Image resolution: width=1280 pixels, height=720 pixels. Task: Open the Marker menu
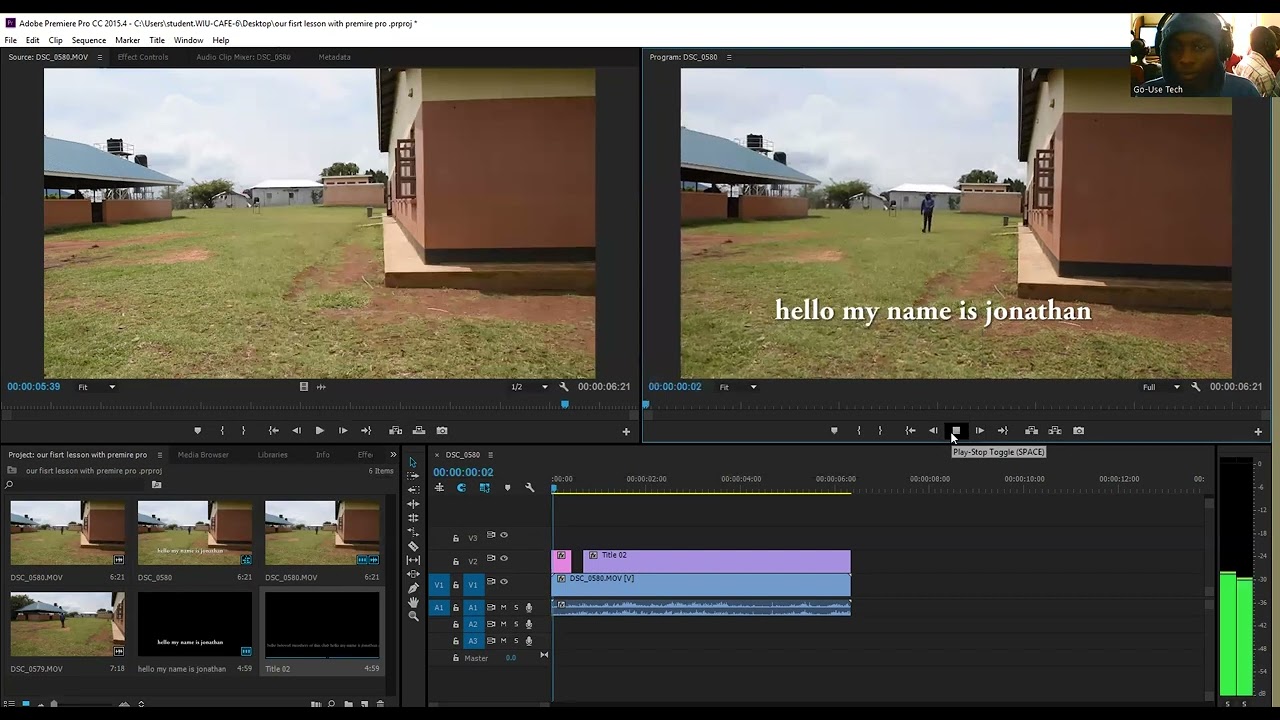[127, 40]
